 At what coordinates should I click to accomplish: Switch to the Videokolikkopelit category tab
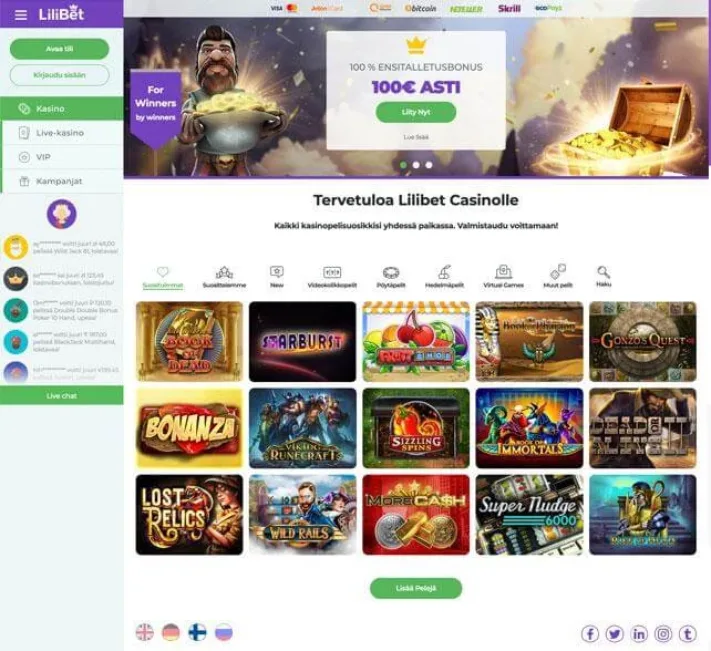pyautogui.click(x=332, y=277)
